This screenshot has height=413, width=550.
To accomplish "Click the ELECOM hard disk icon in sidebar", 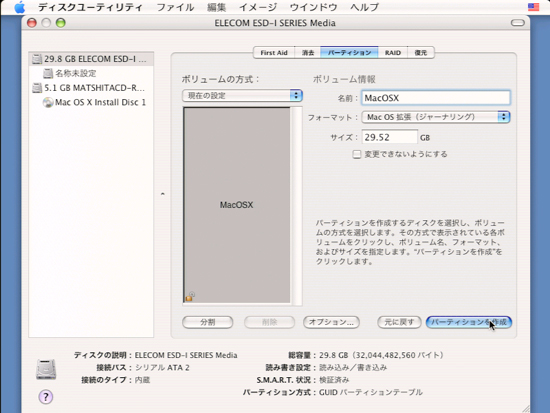I will 37,59.
